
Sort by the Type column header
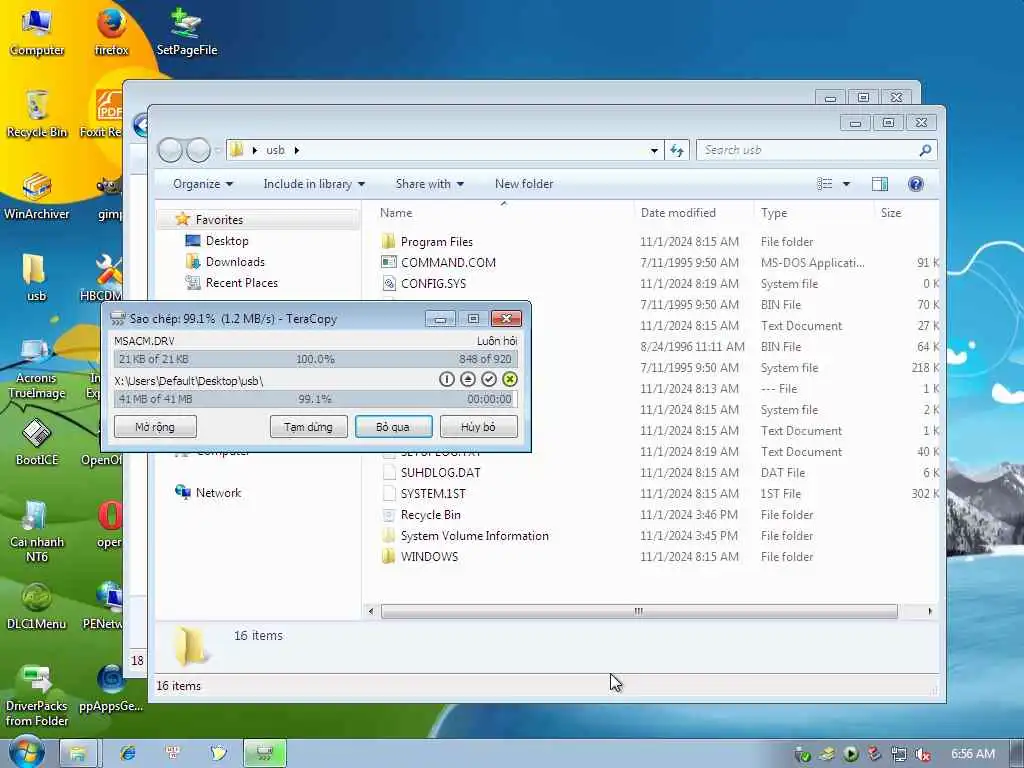point(774,213)
